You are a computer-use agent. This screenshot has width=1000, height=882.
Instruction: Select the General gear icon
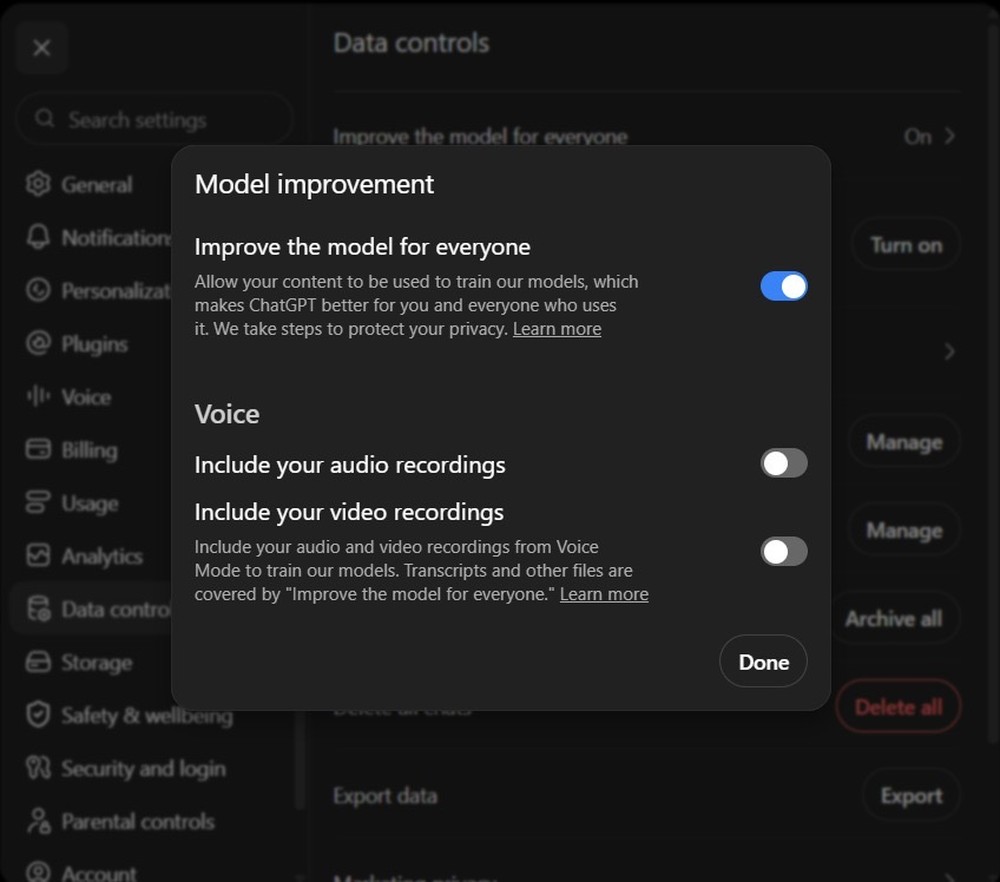click(x=38, y=184)
